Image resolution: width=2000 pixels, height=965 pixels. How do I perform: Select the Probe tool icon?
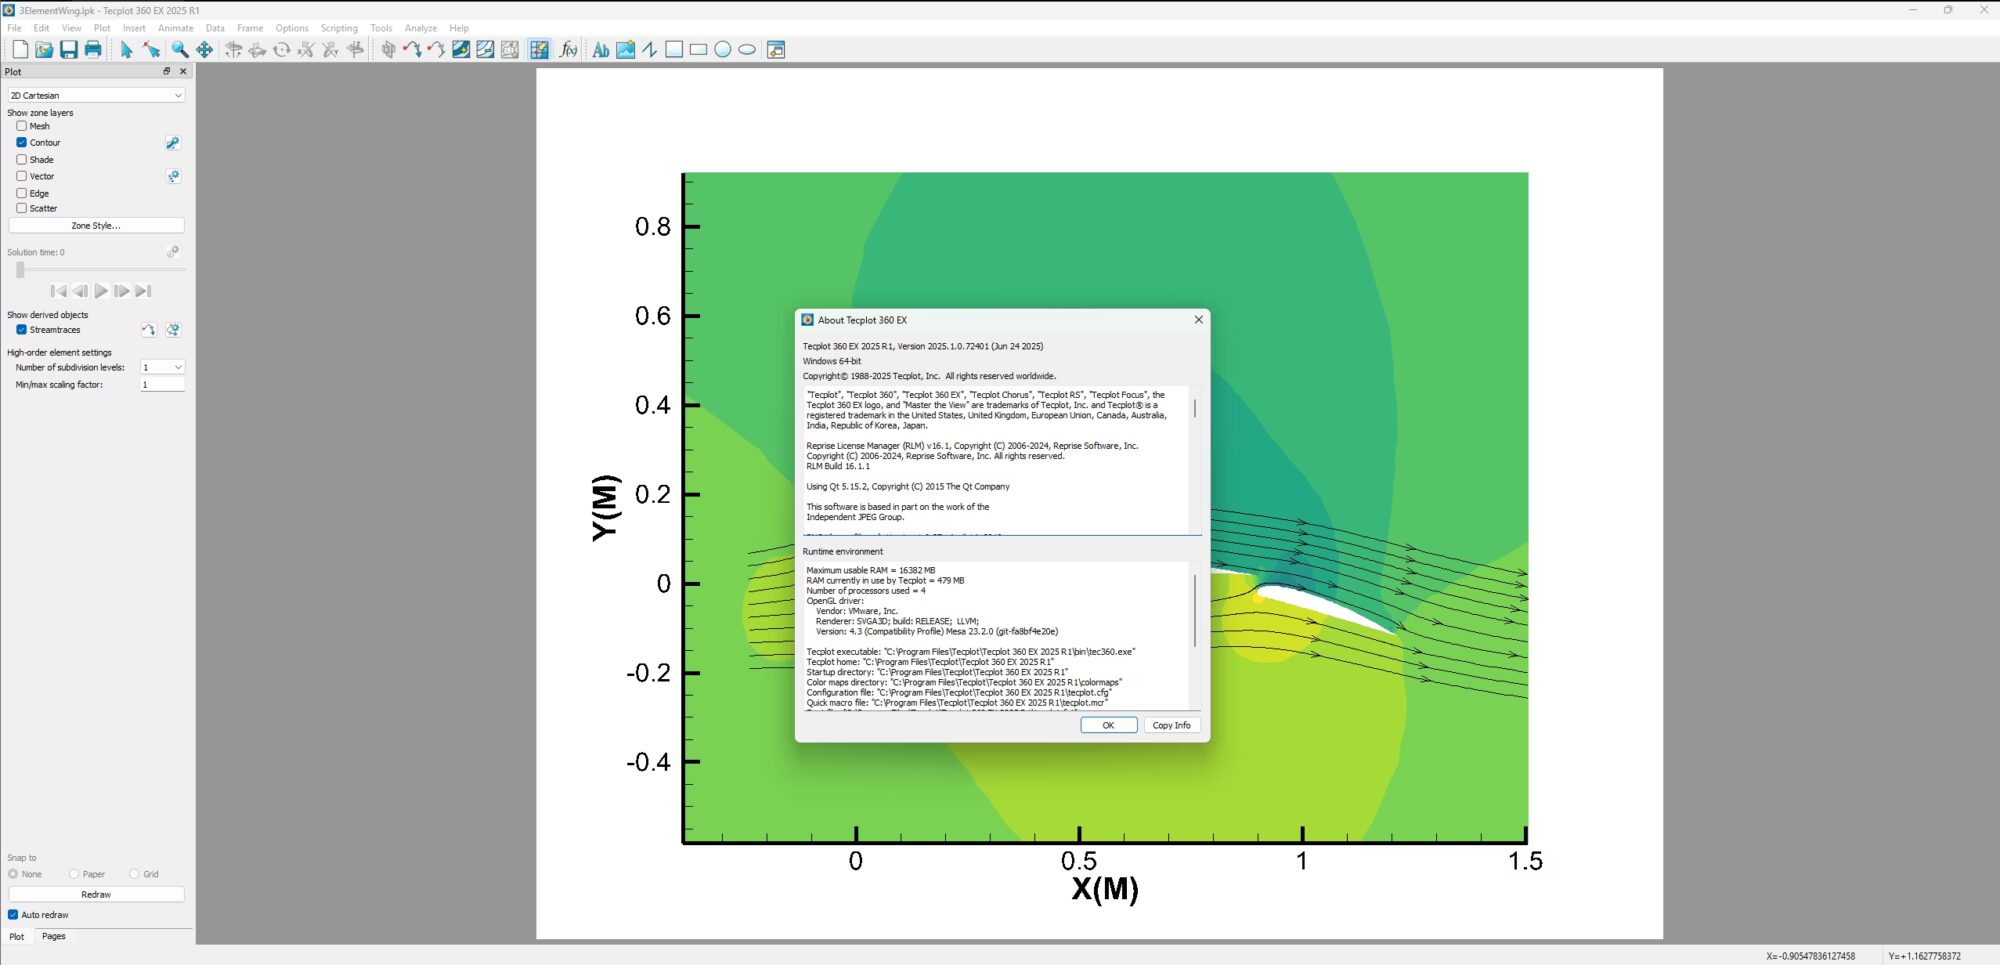[539, 49]
